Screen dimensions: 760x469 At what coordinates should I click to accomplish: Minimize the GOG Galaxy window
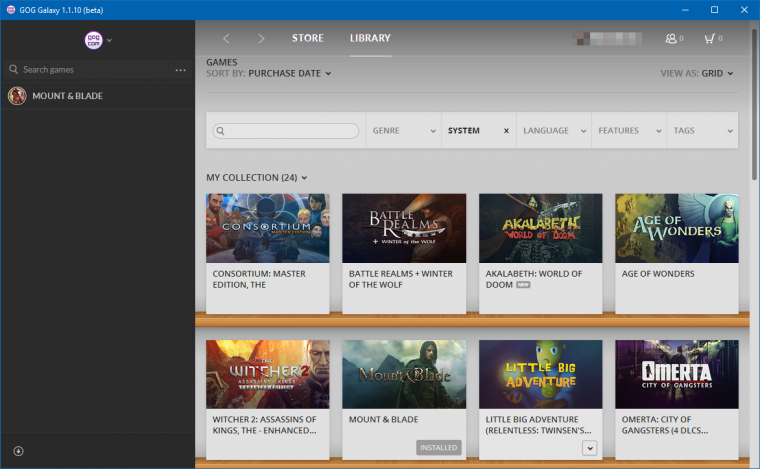pyautogui.click(x=685, y=10)
